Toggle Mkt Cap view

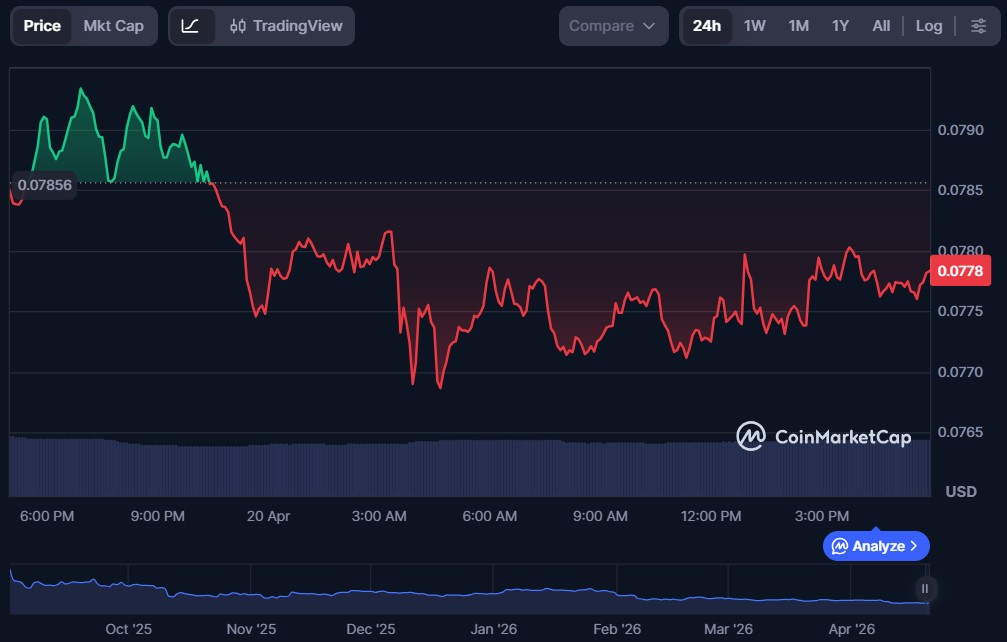[x=113, y=26]
